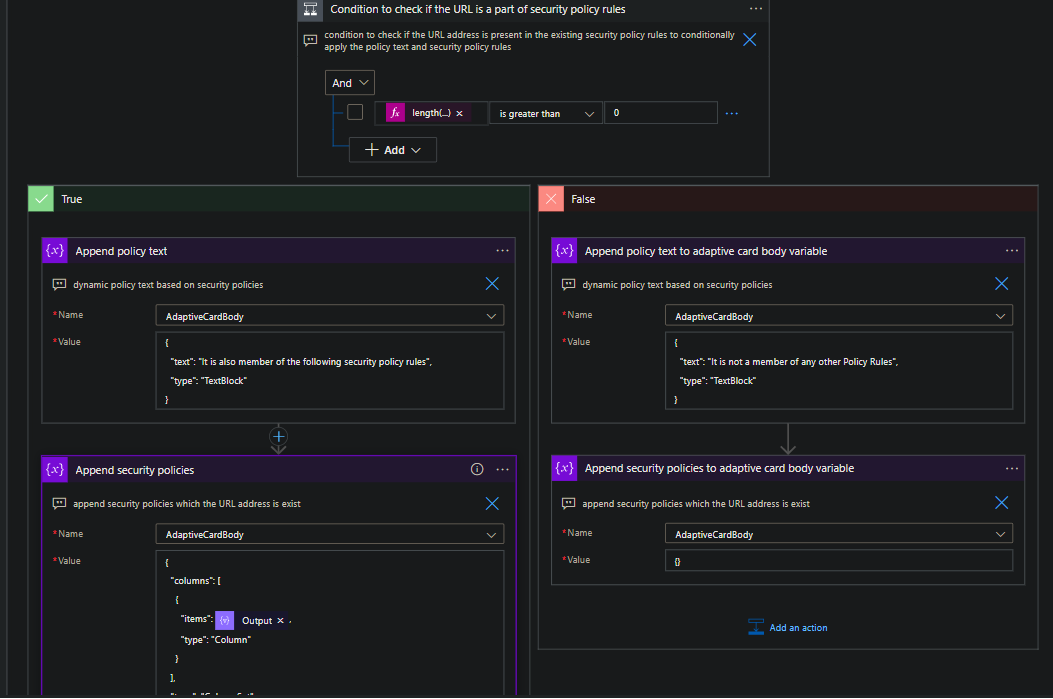Open the condition row's ellipsis options menu
Screen dimensions: 1053x699
pos(732,113)
